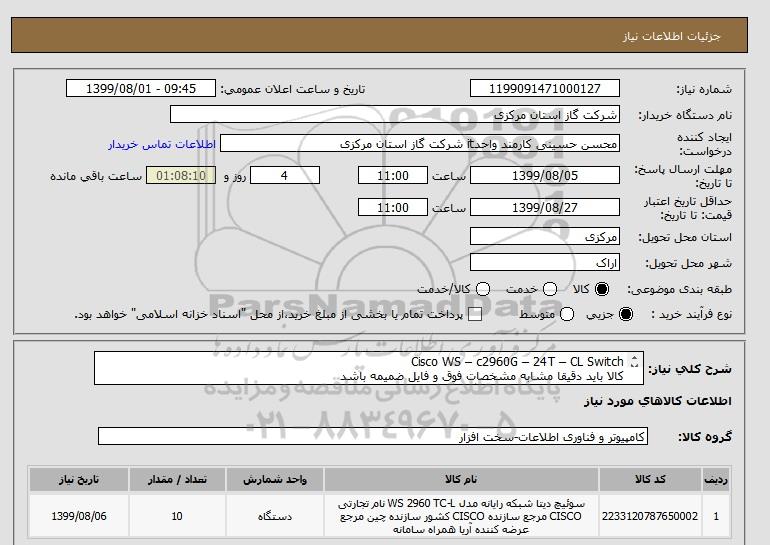Screen dimensions: 770x545
Task: Click the price validity date 1399/08/27
Action: pyautogui.click(x=545, y=207)
